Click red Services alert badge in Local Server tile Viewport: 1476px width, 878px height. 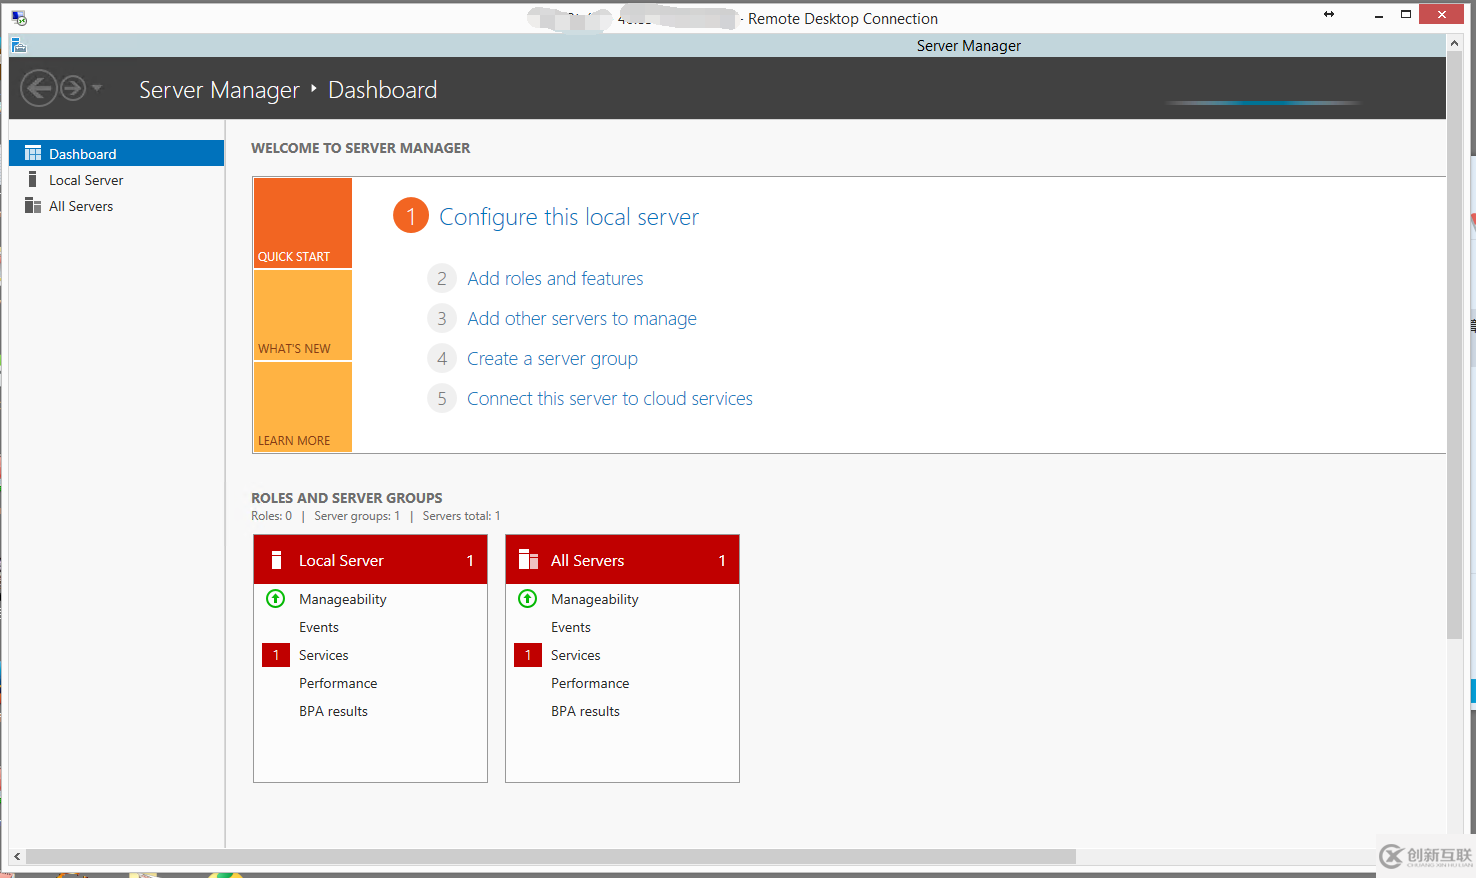[276, 655]
